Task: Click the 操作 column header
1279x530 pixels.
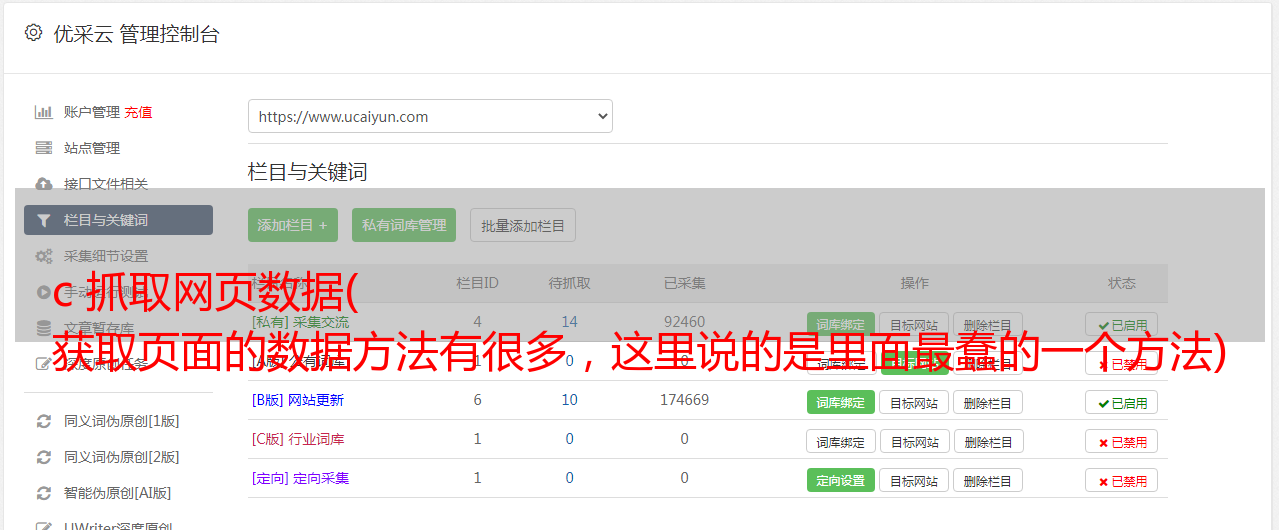Action: [915, 283]
